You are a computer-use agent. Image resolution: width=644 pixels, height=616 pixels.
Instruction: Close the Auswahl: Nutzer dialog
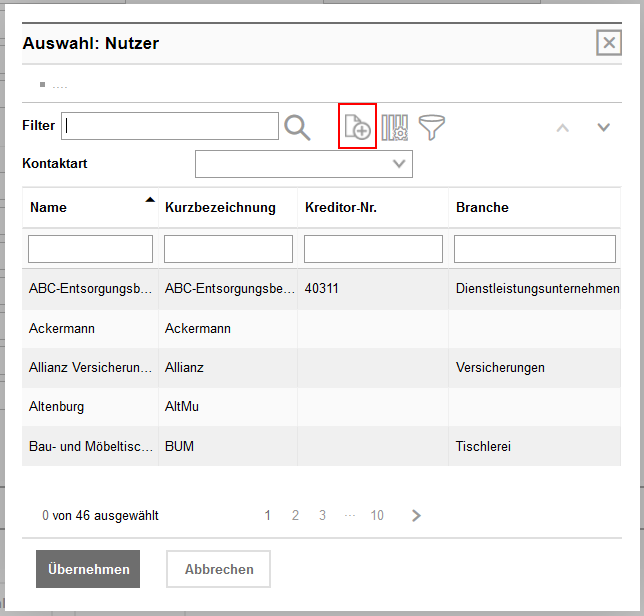pyautogui.click(x=608, y=42)
